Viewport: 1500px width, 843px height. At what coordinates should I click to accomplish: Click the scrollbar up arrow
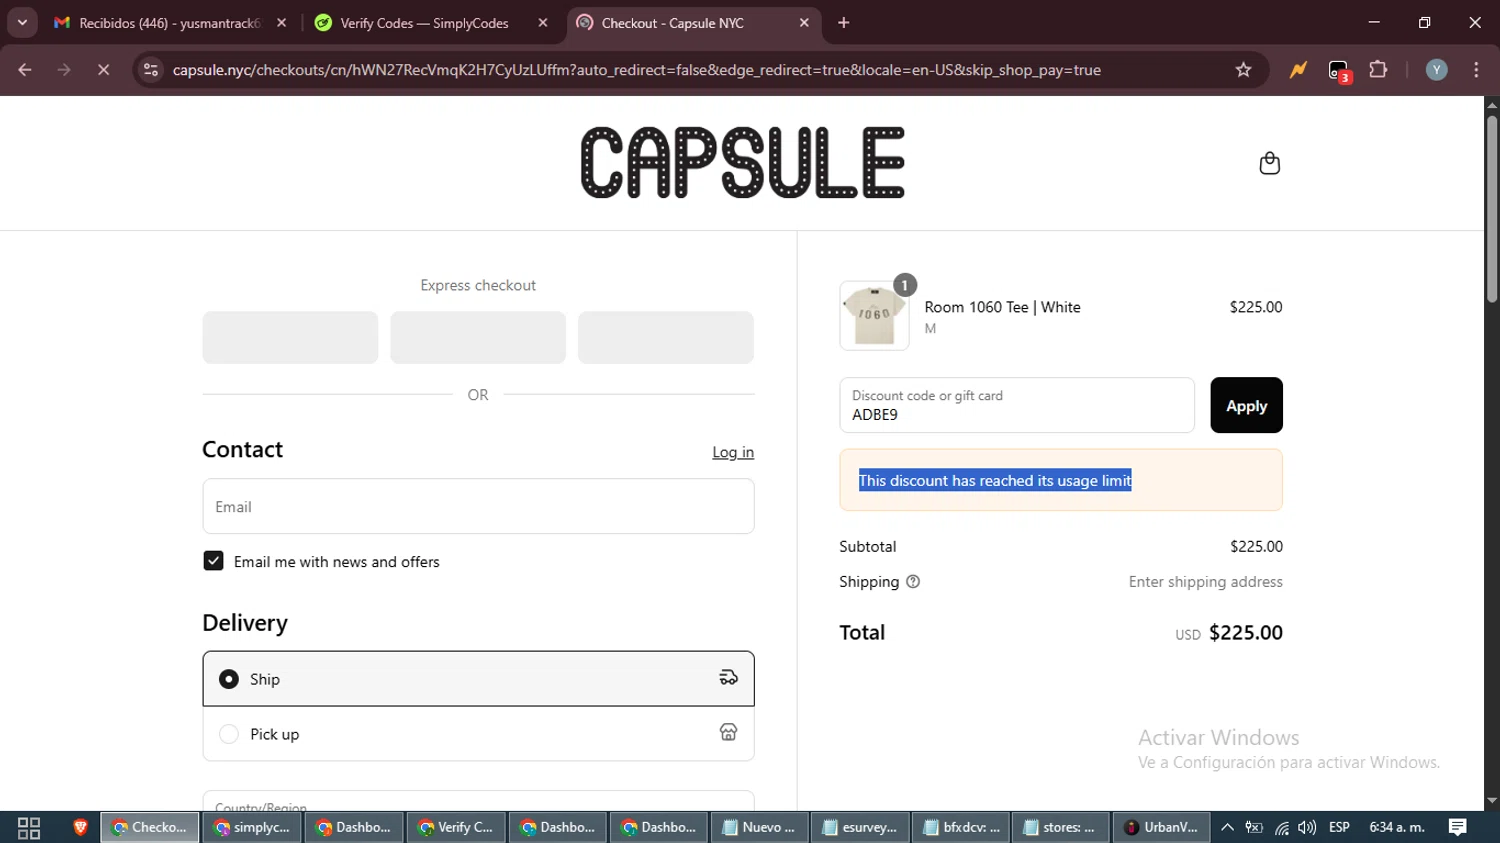tap(1492, 104)
